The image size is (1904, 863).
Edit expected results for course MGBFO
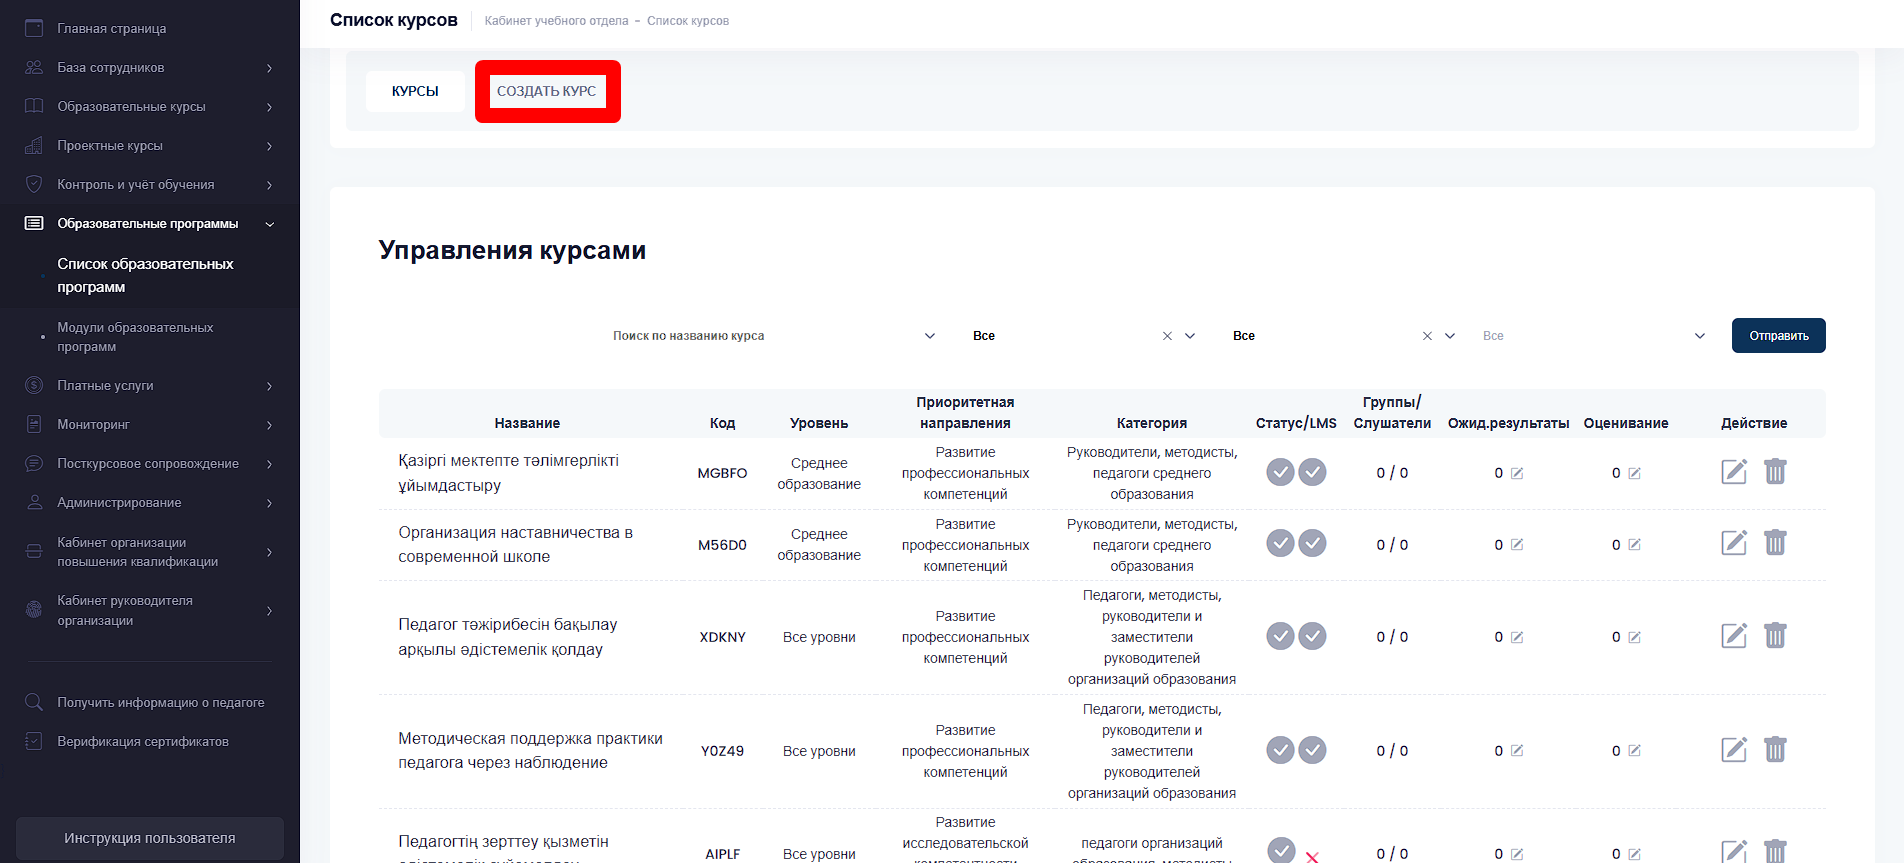[1517, 473]
